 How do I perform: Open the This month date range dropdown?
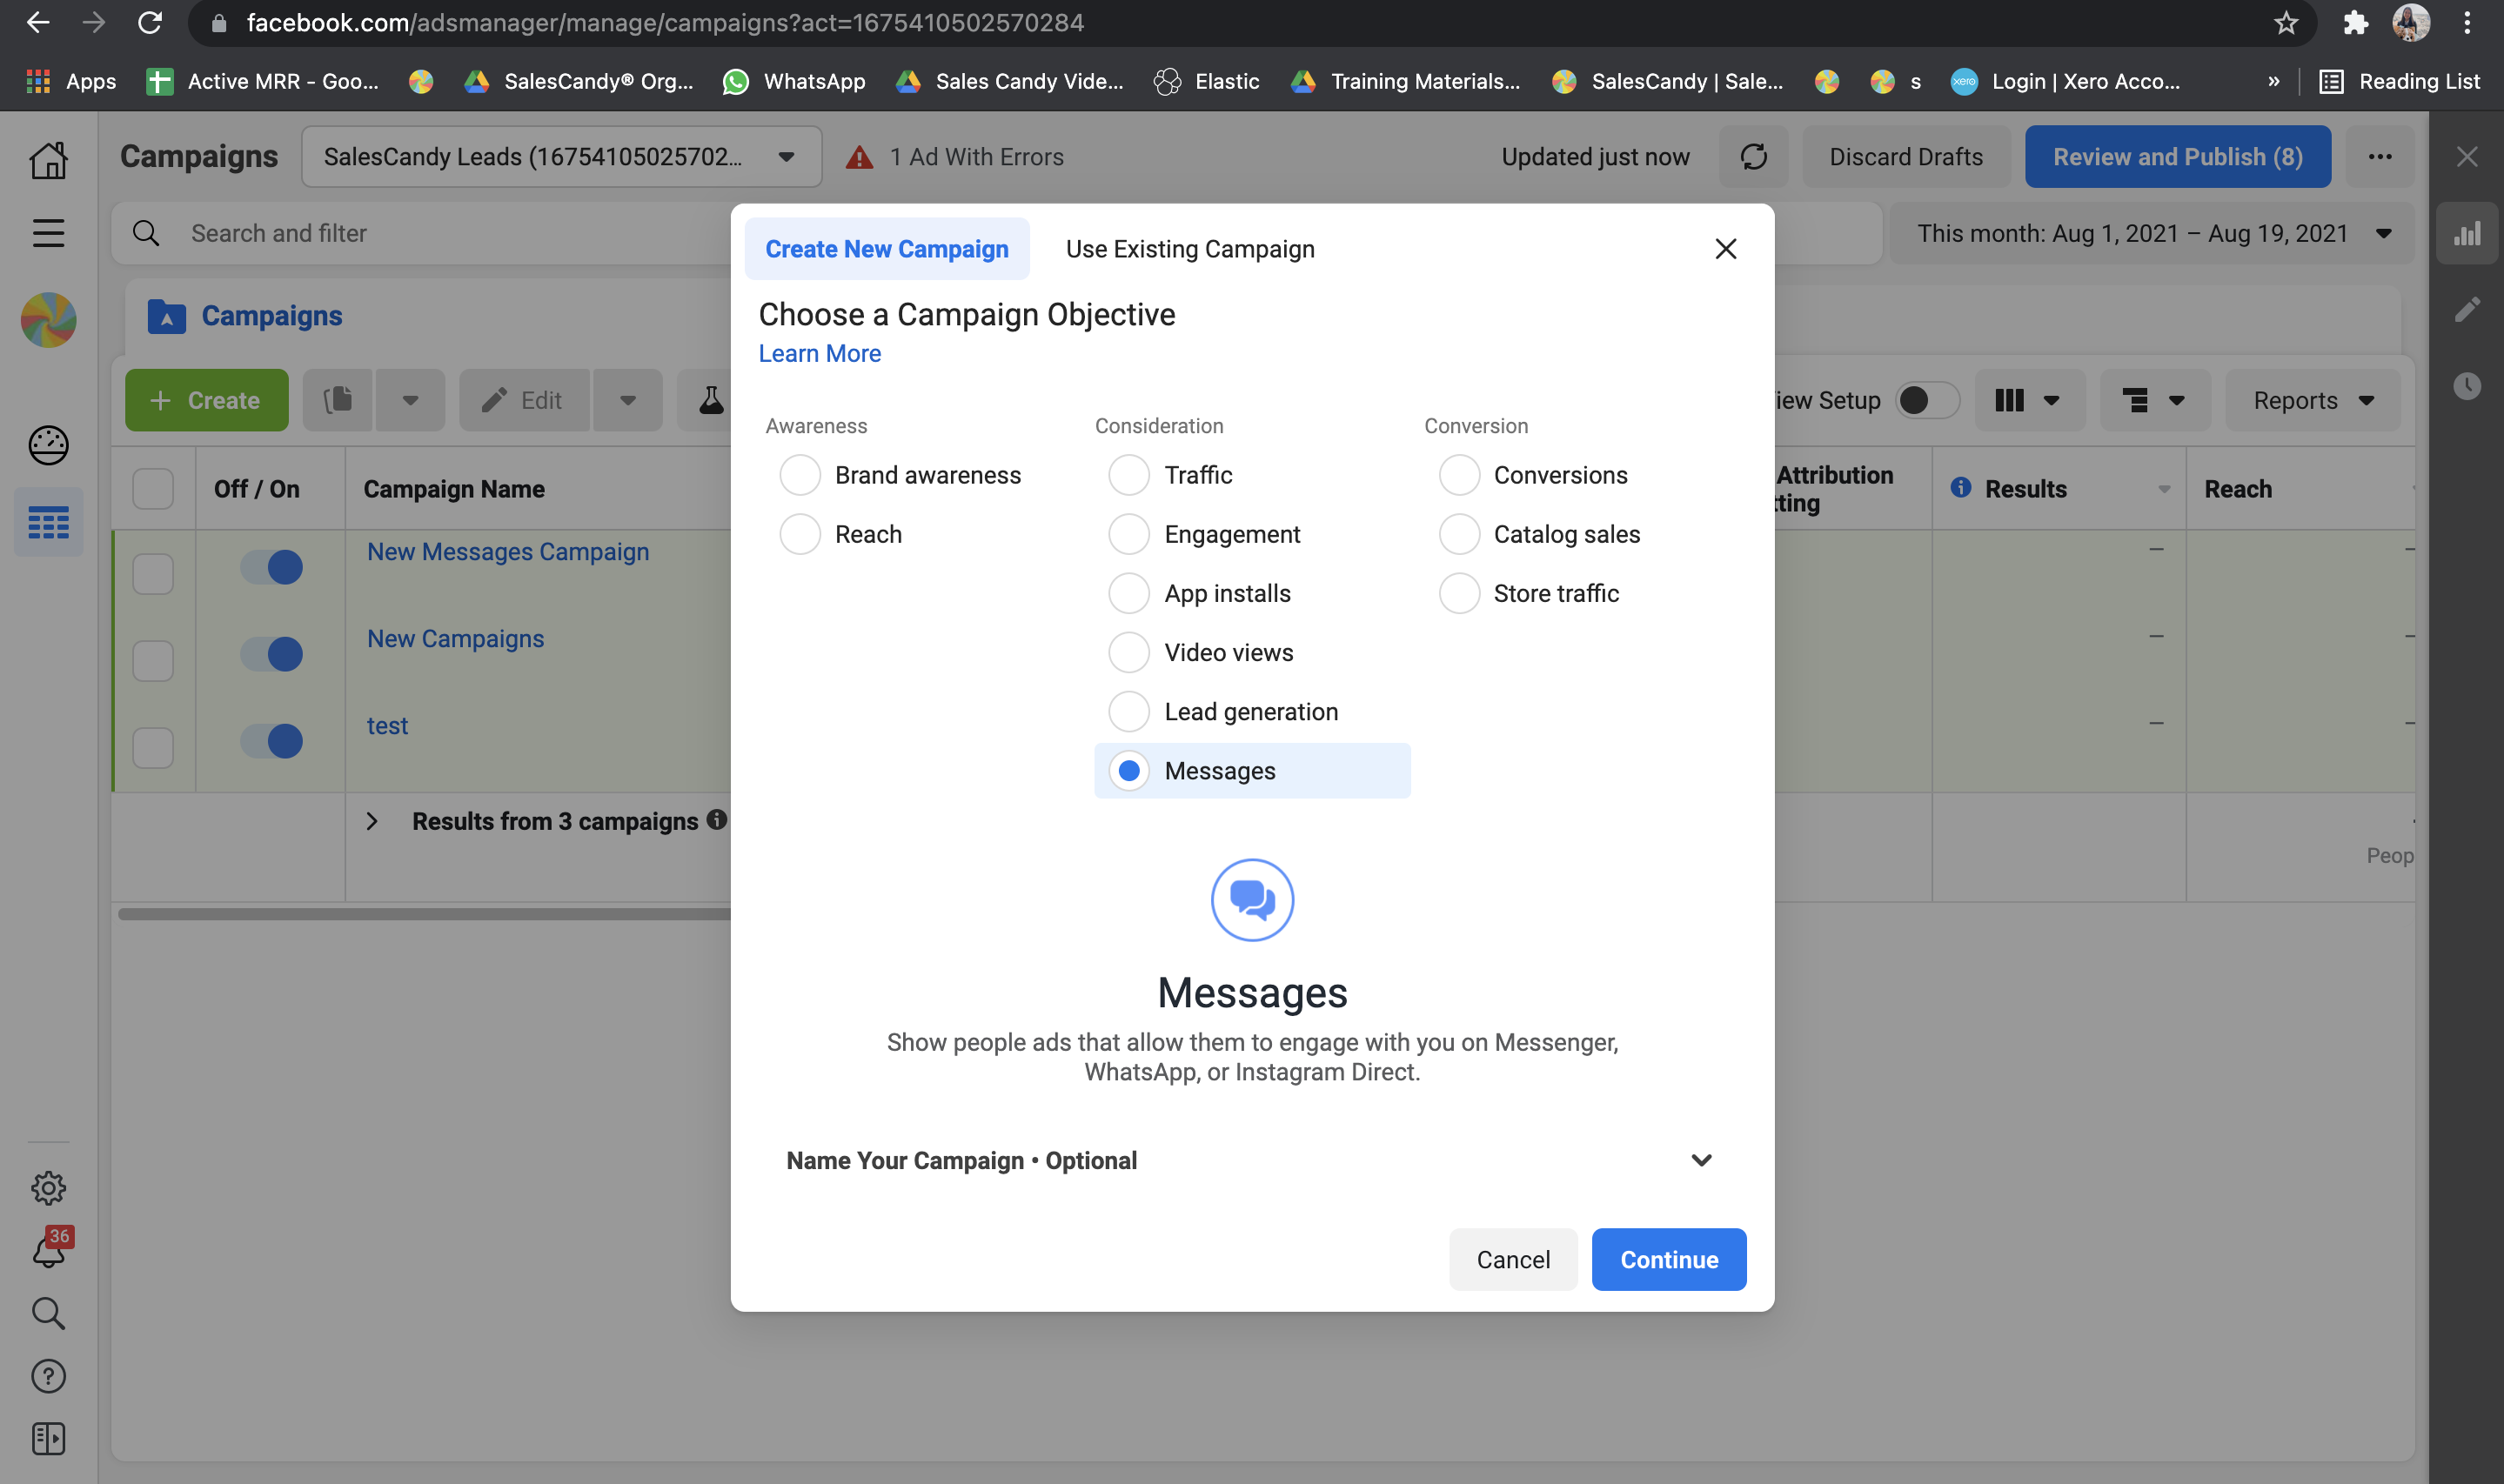(2151, 234)
